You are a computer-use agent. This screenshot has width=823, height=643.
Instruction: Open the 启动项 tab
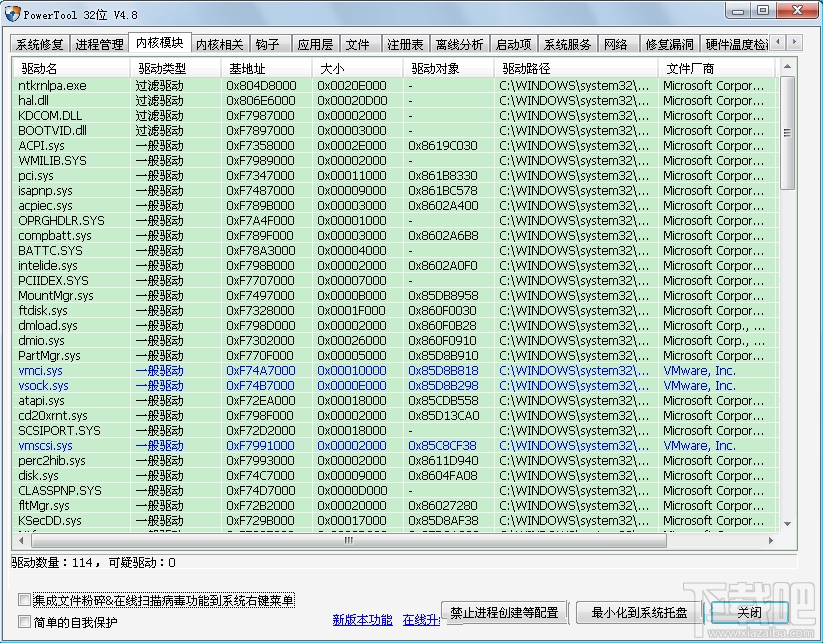(513, 43)
